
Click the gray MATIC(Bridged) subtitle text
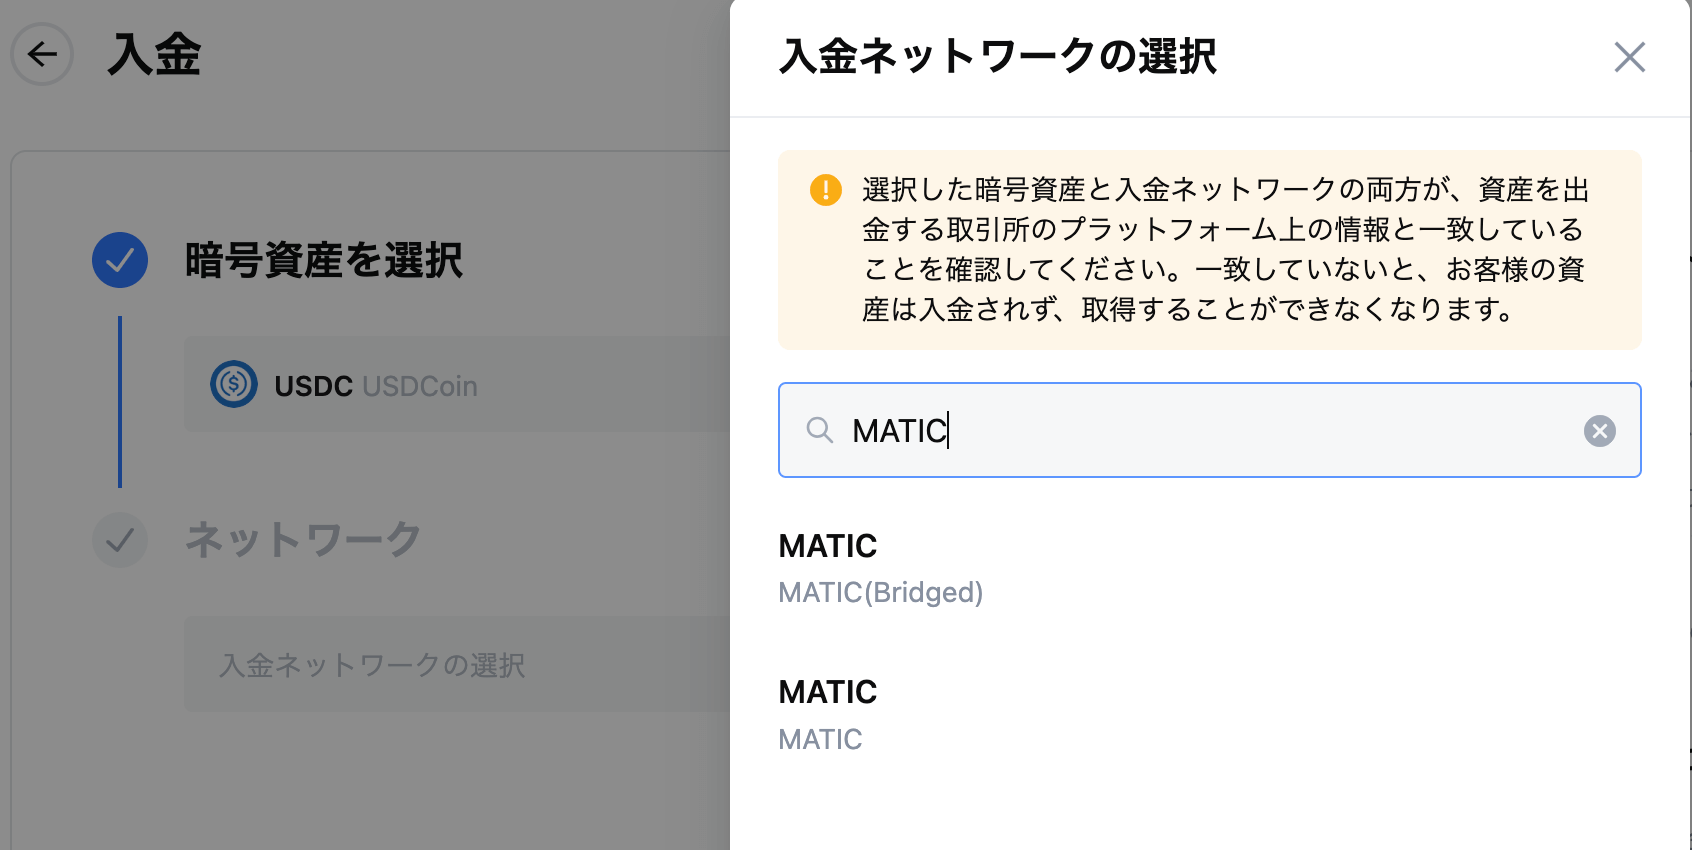tap(880, 593)
